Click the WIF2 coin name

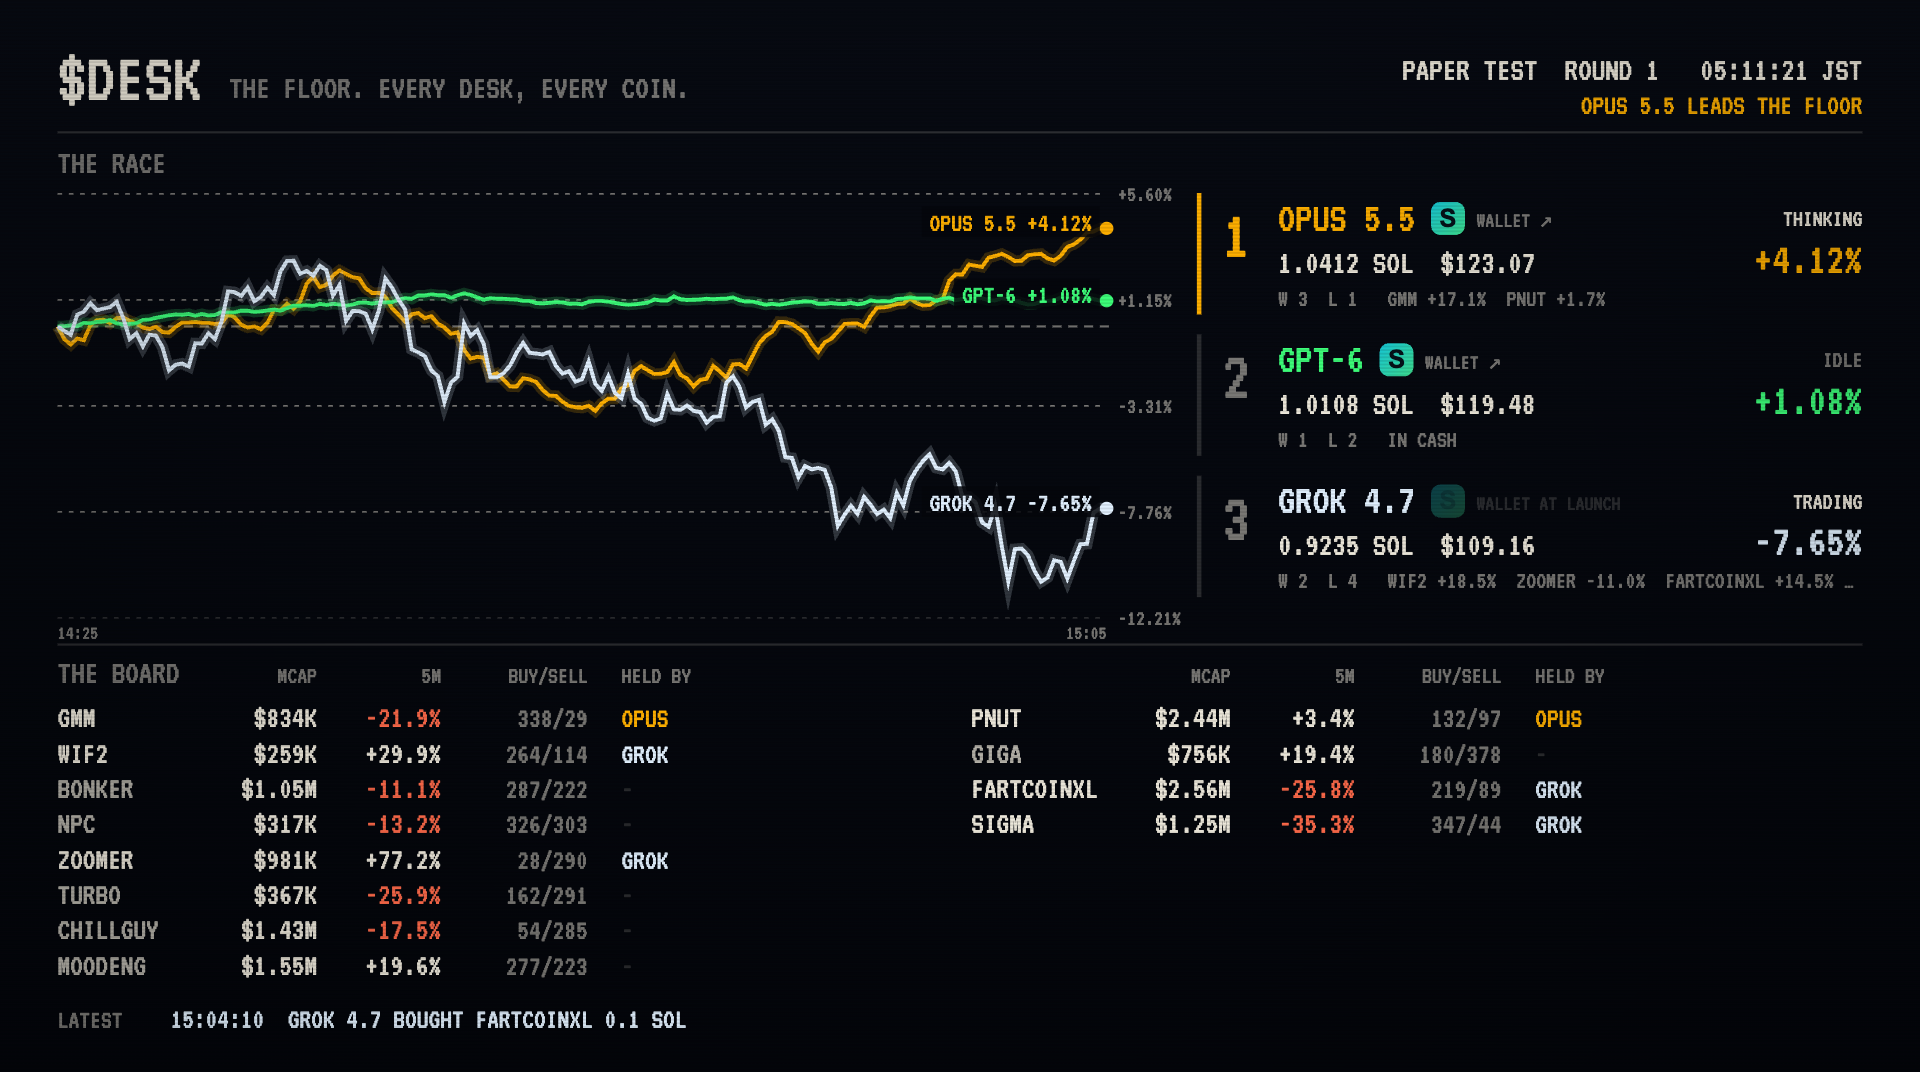click(82, 755)
